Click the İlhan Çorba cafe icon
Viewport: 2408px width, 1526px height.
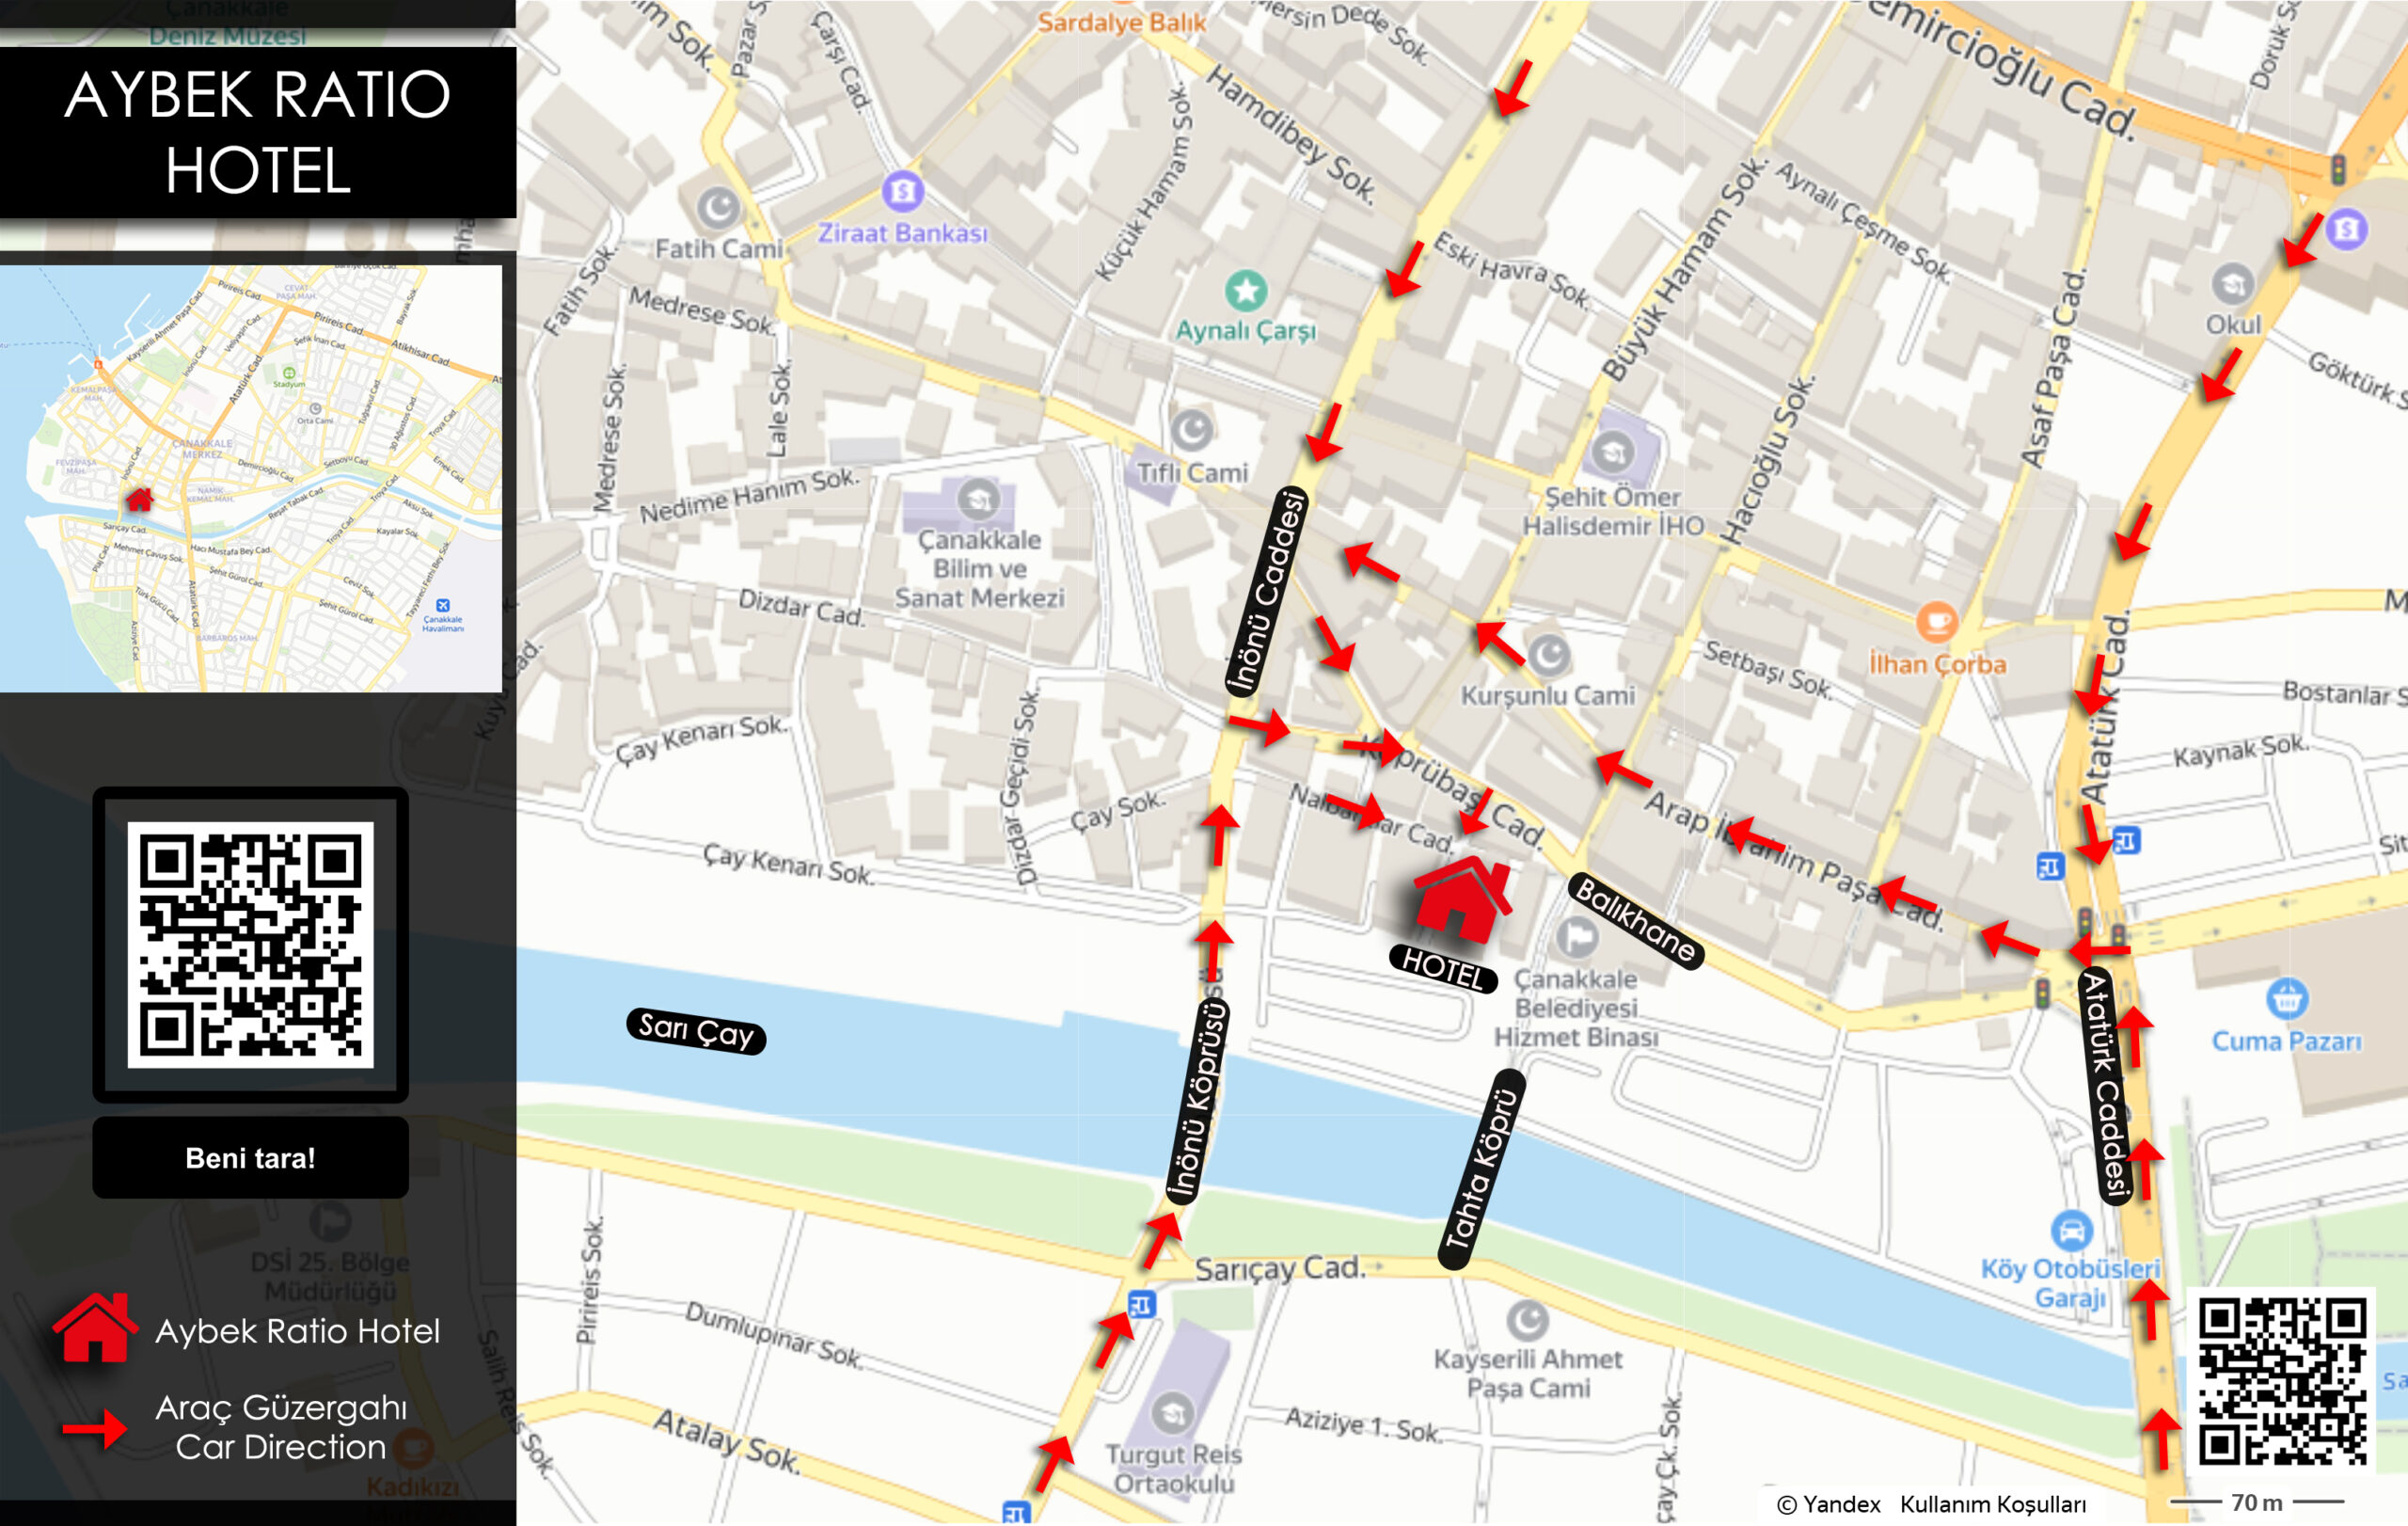[1936, 621]
